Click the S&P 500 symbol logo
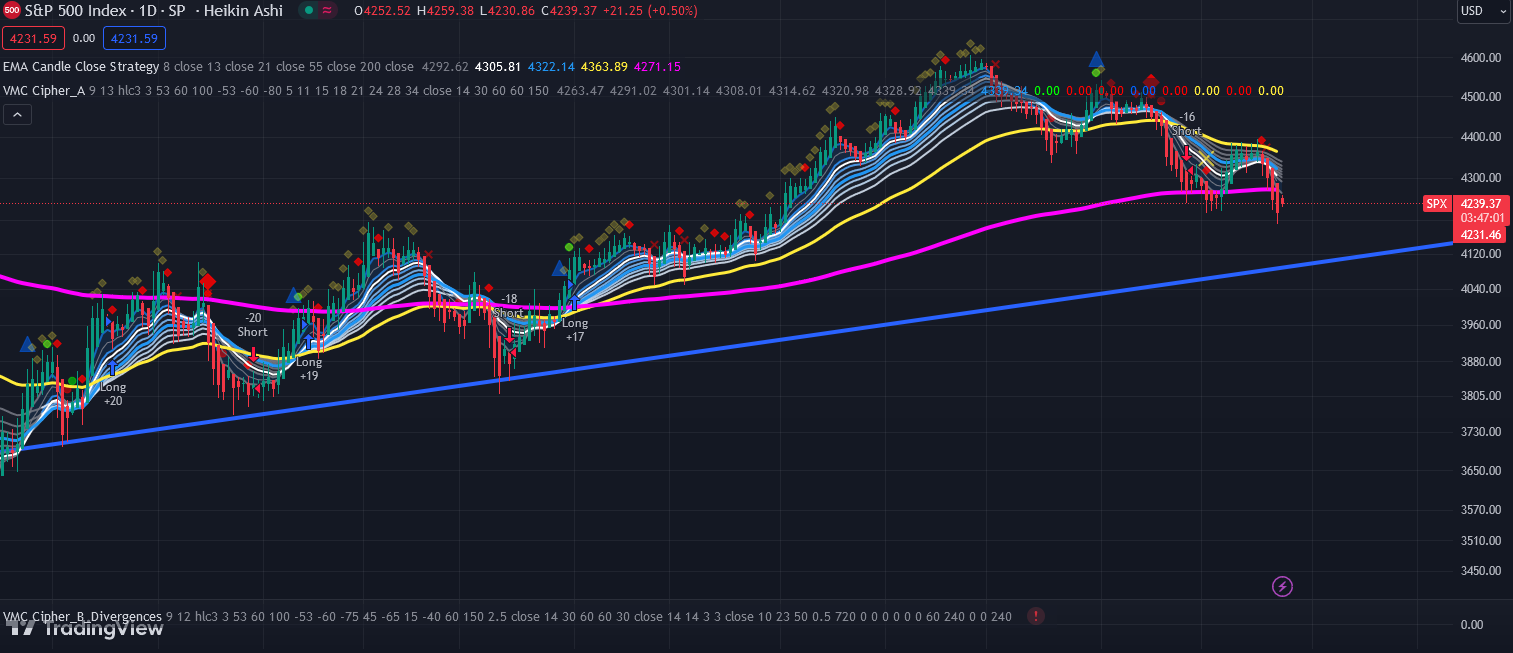 click(11, 11)
